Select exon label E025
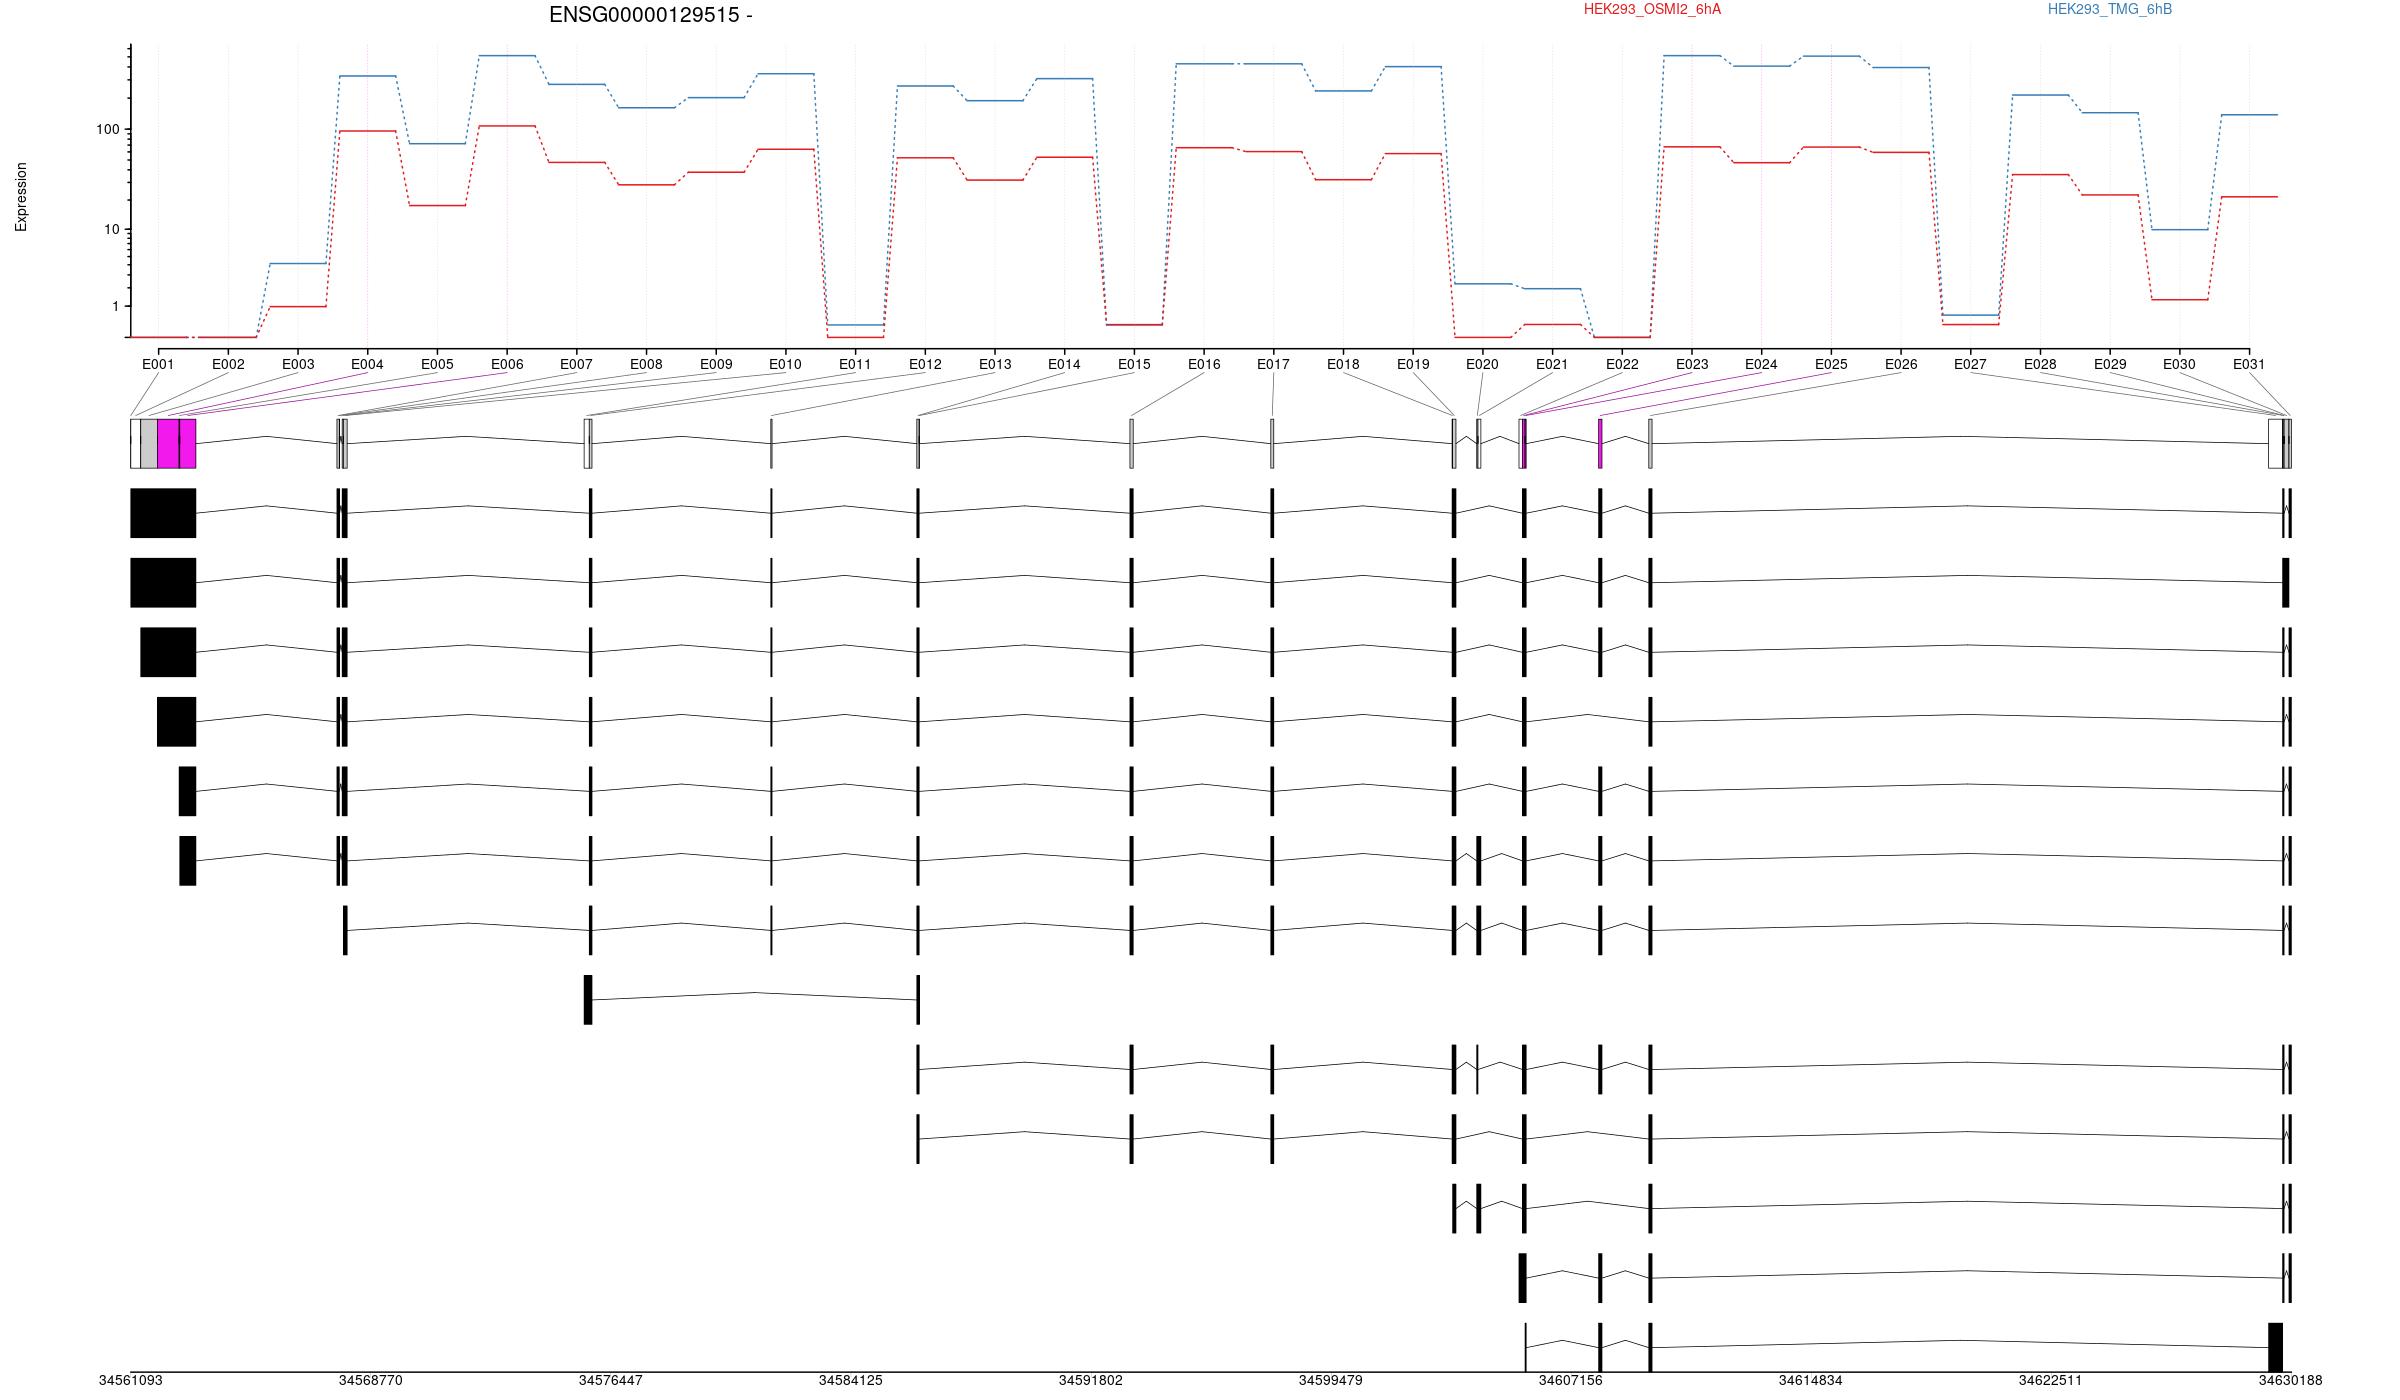The height and width of the screenshot is (1400, 2400). (1831, 364)
